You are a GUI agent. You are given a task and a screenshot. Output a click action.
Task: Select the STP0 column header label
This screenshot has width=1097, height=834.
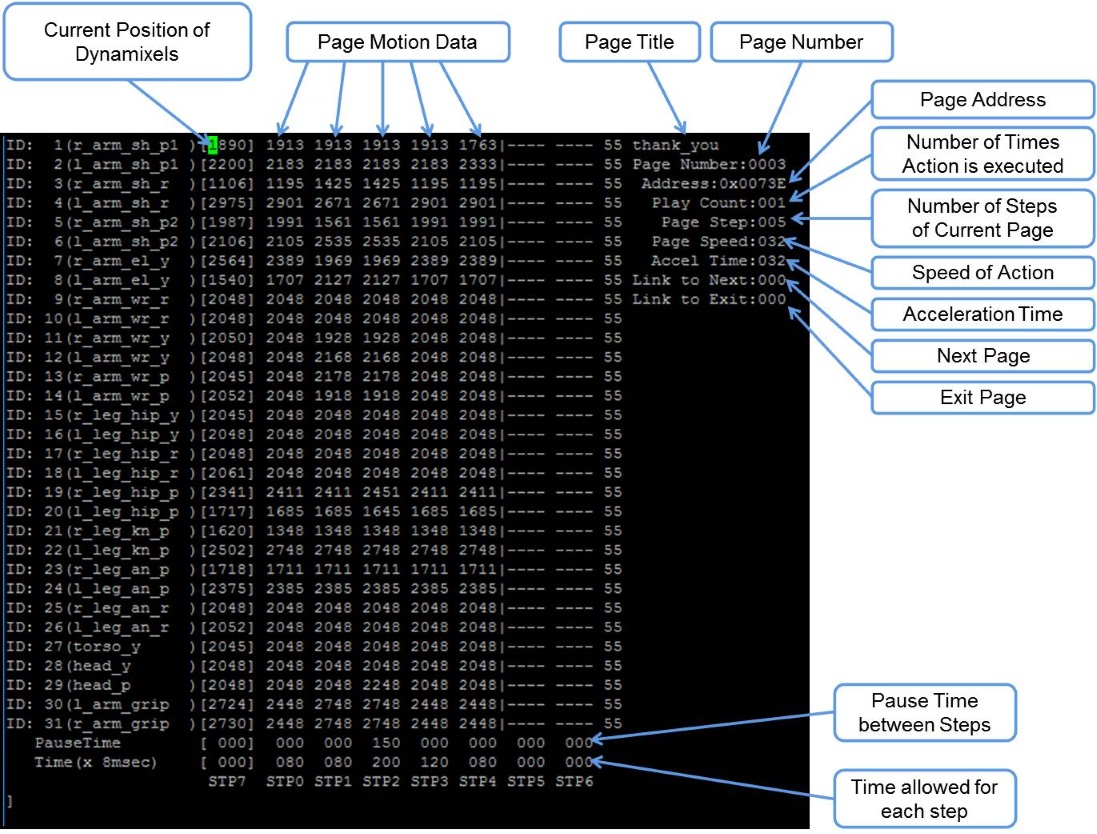[x=285, y=782]
